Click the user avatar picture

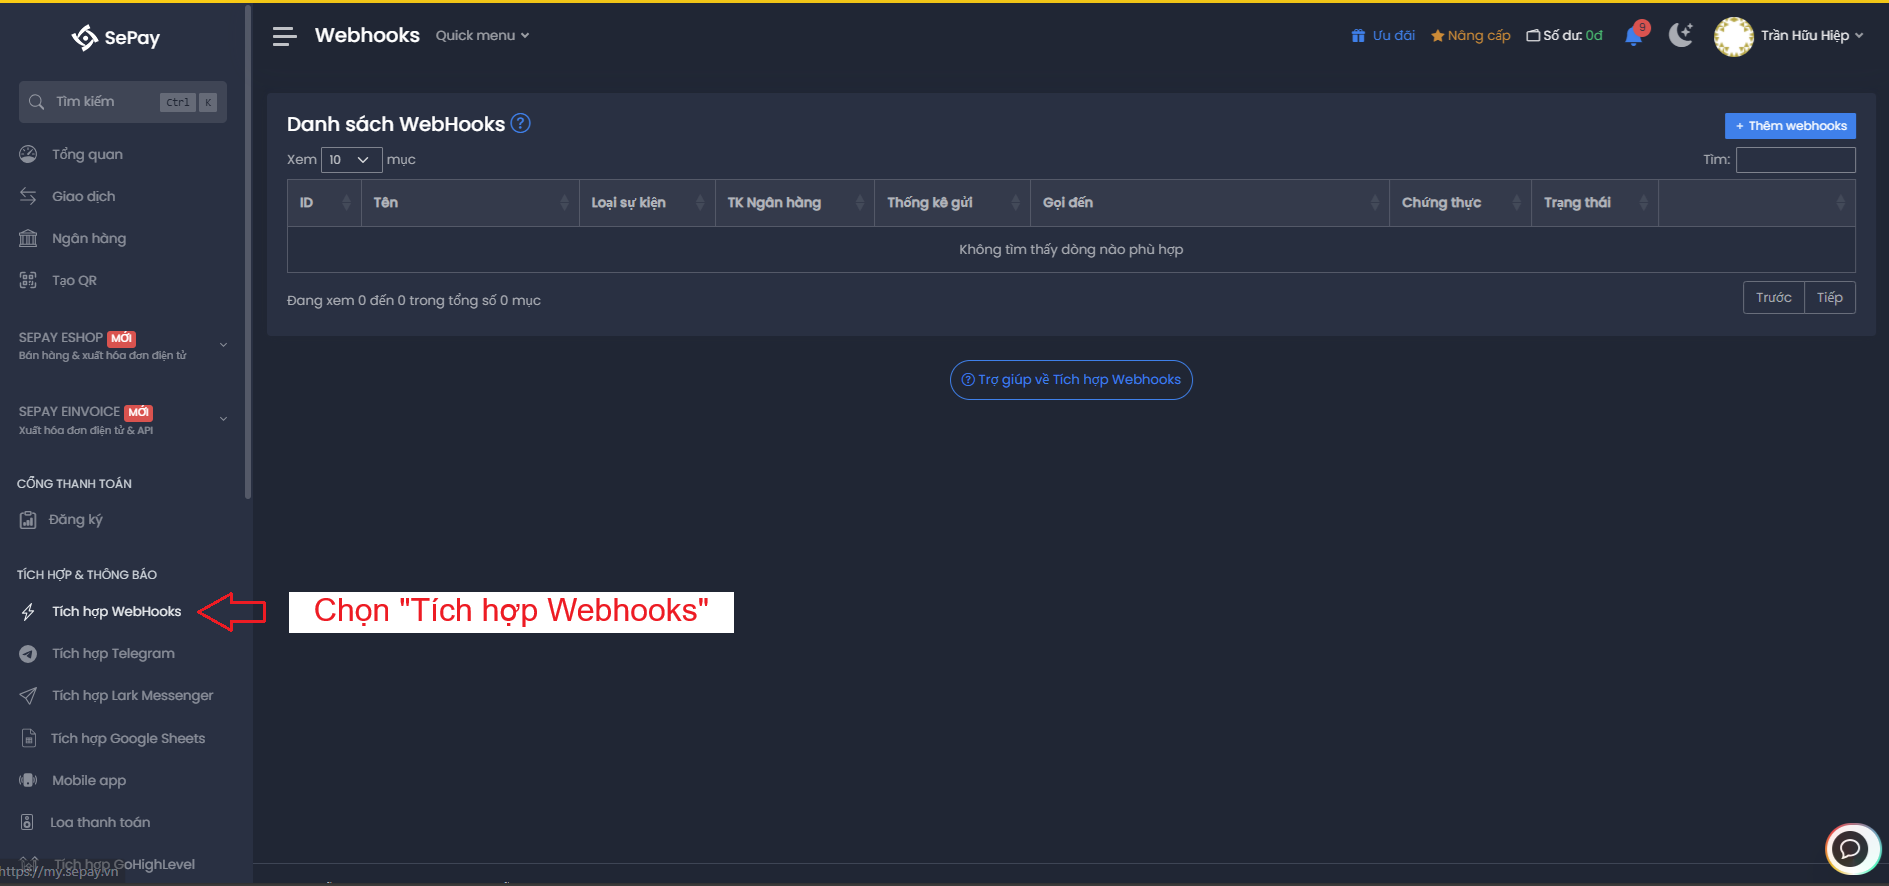click(1733, 36)
